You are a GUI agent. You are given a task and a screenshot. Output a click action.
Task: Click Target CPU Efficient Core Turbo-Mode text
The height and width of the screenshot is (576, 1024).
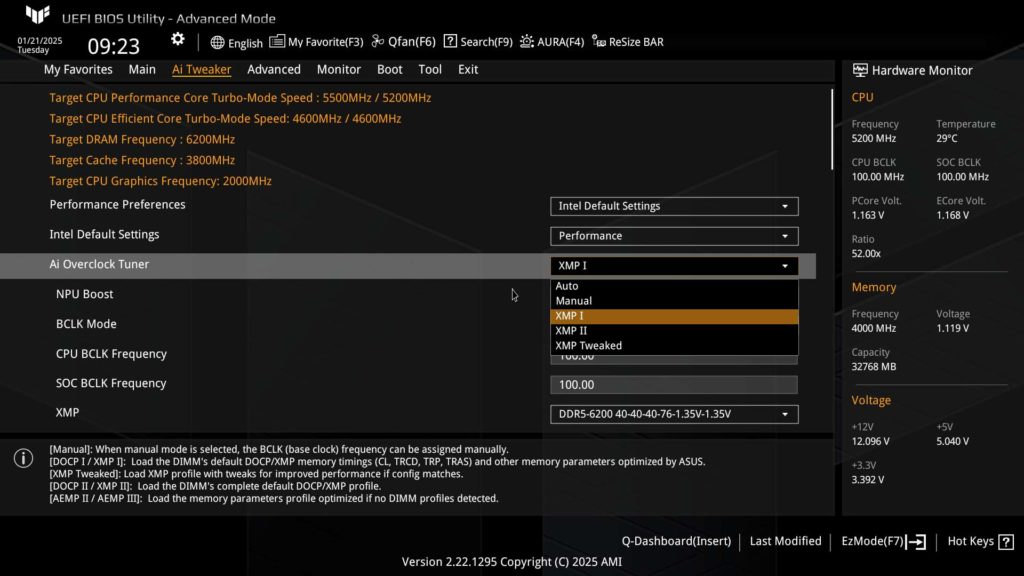(x=225, y=119)
